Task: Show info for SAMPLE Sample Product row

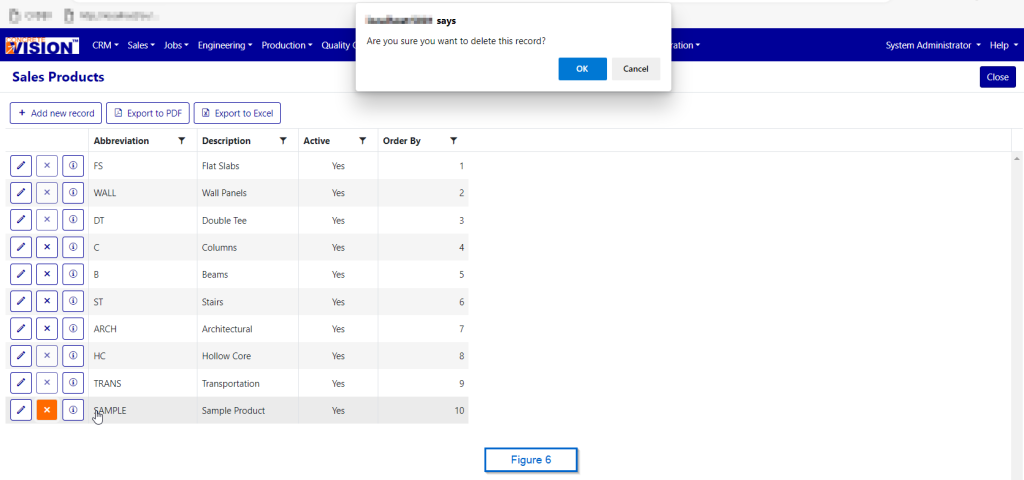Action: [x=73, y=410]
